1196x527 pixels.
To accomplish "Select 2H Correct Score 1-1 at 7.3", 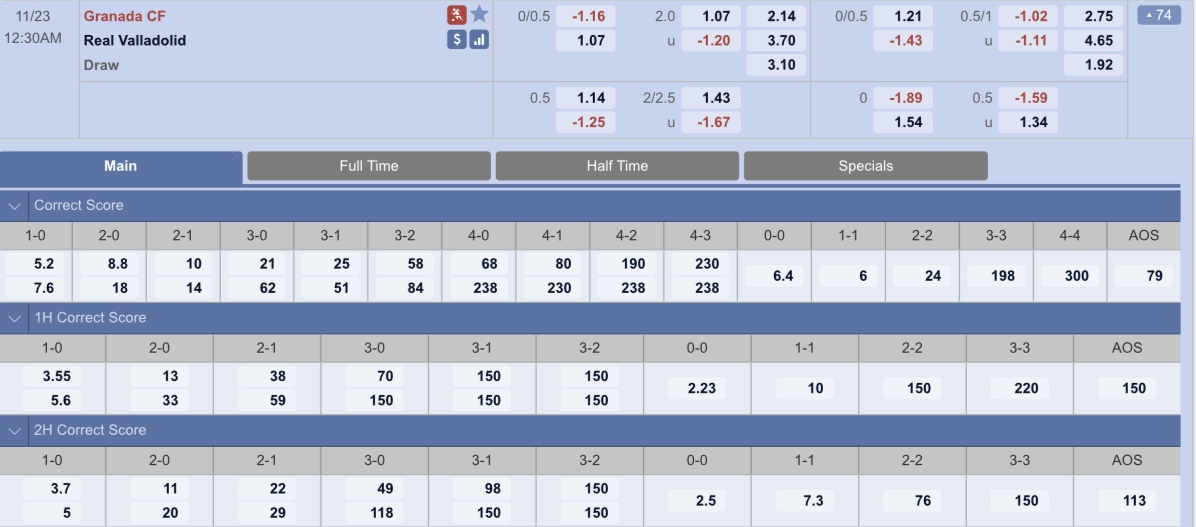I will pyautogui.click(x=805, y=500).
